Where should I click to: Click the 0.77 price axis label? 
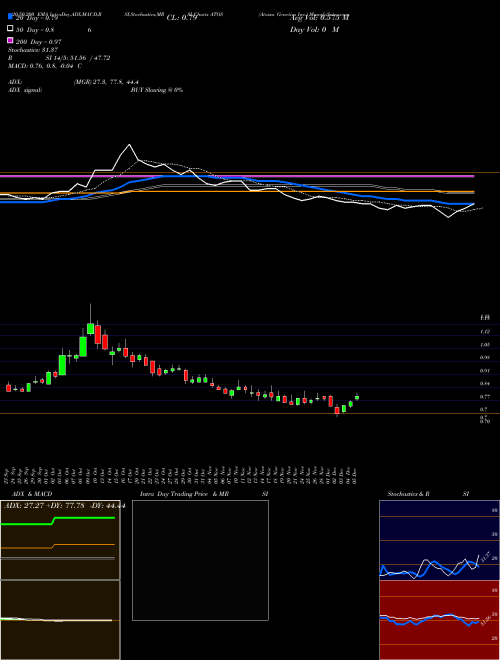click(484, 397)
